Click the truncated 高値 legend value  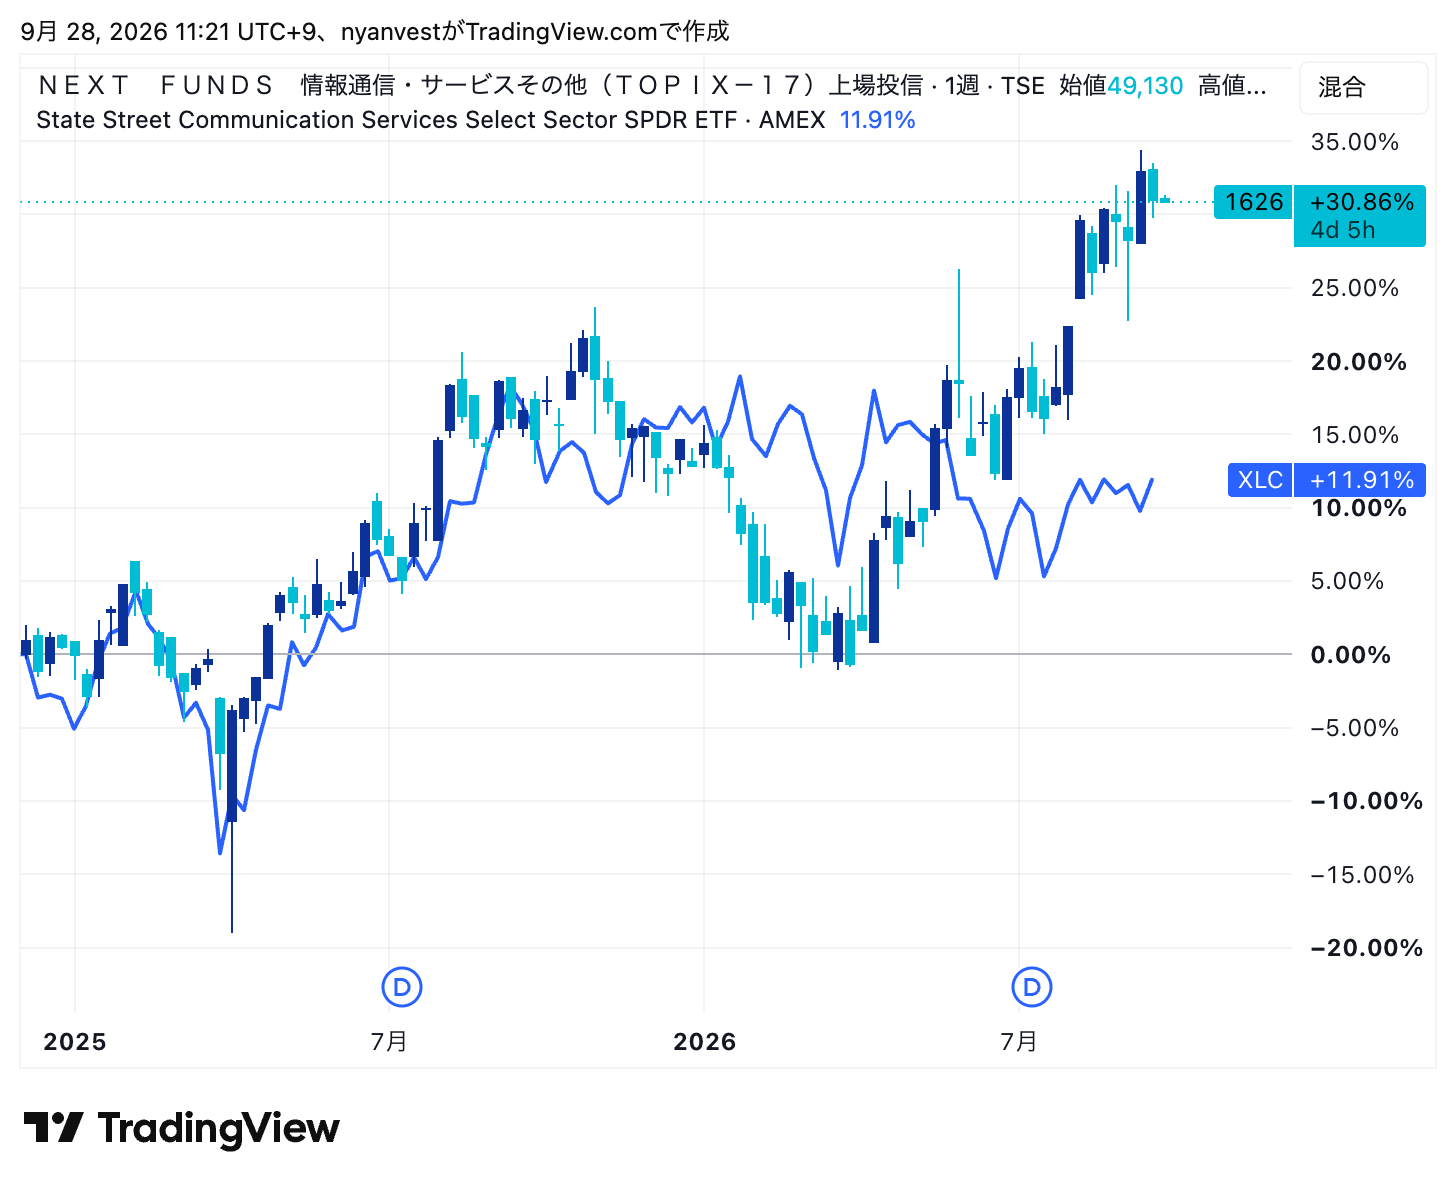coord(1232,86)
